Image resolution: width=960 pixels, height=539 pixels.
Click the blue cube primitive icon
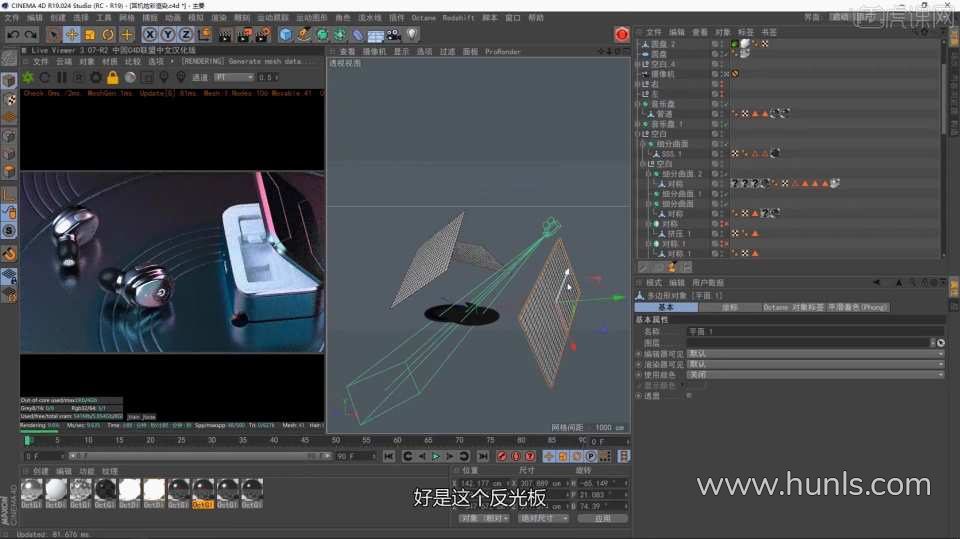pos(286,35)
